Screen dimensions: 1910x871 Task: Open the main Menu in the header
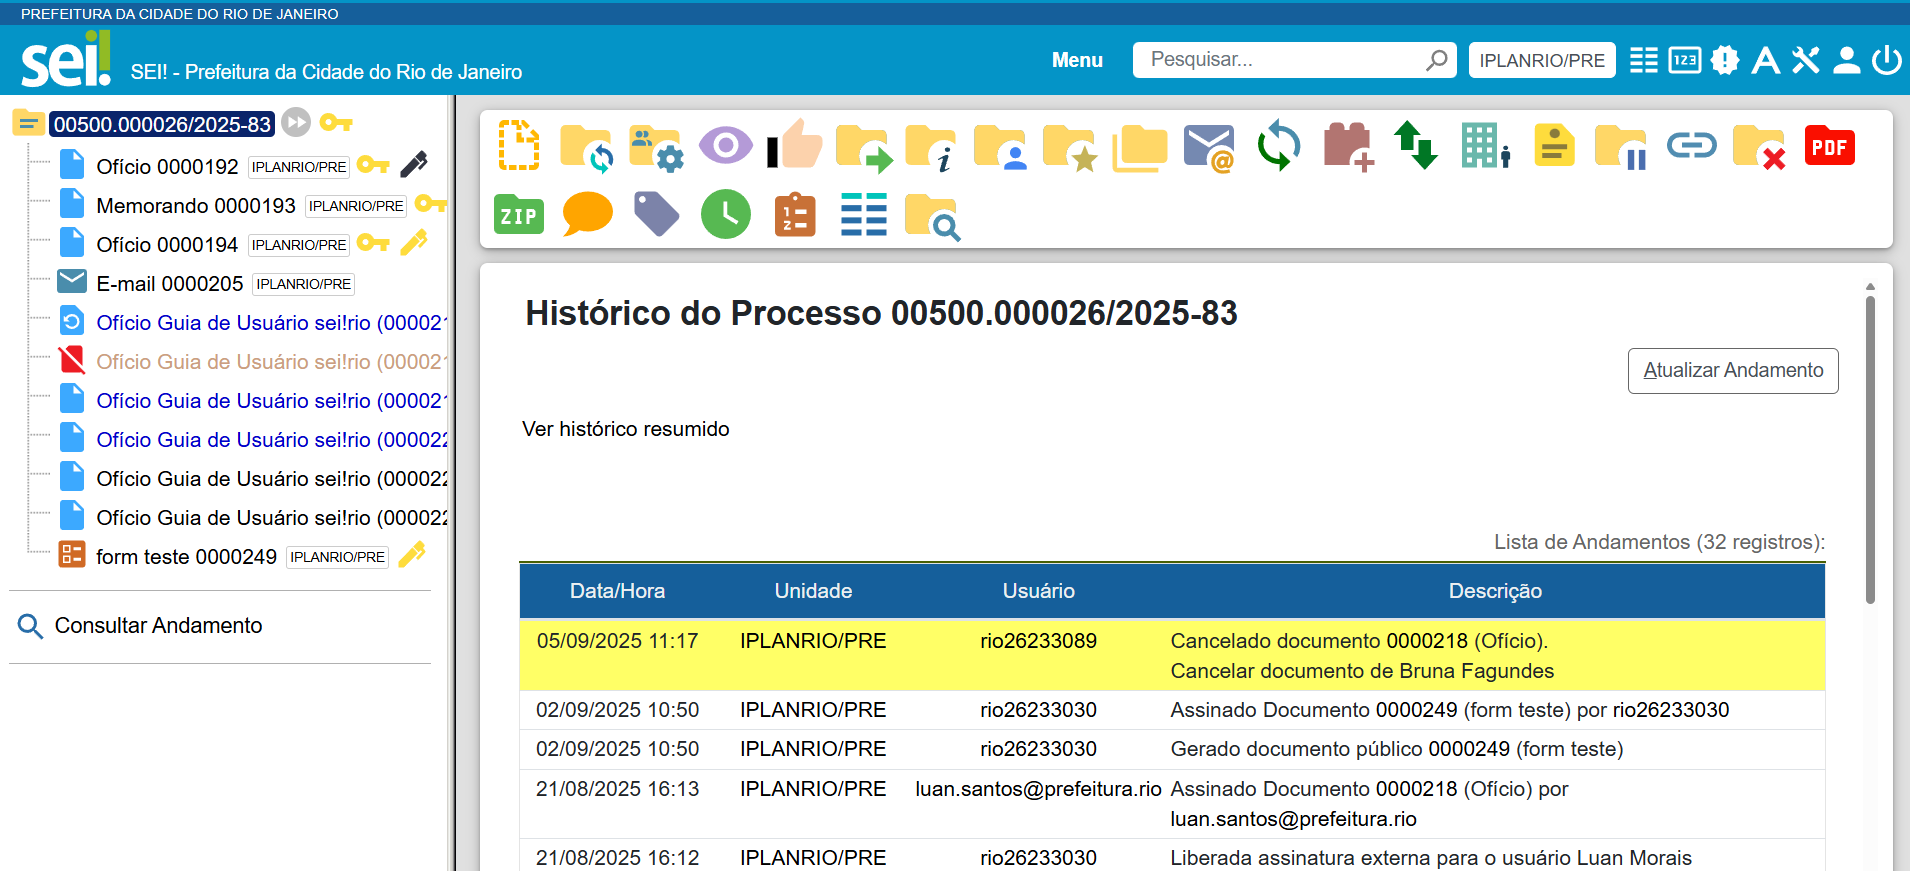(1076, 60)
